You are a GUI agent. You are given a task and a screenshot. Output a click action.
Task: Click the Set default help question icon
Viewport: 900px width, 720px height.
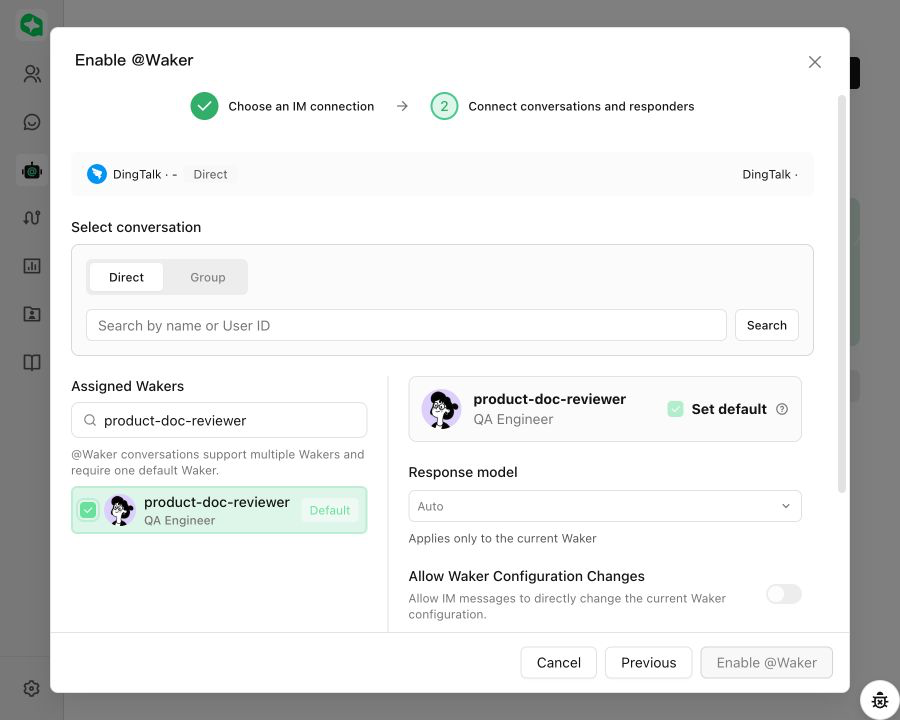[x=782, y=409]
